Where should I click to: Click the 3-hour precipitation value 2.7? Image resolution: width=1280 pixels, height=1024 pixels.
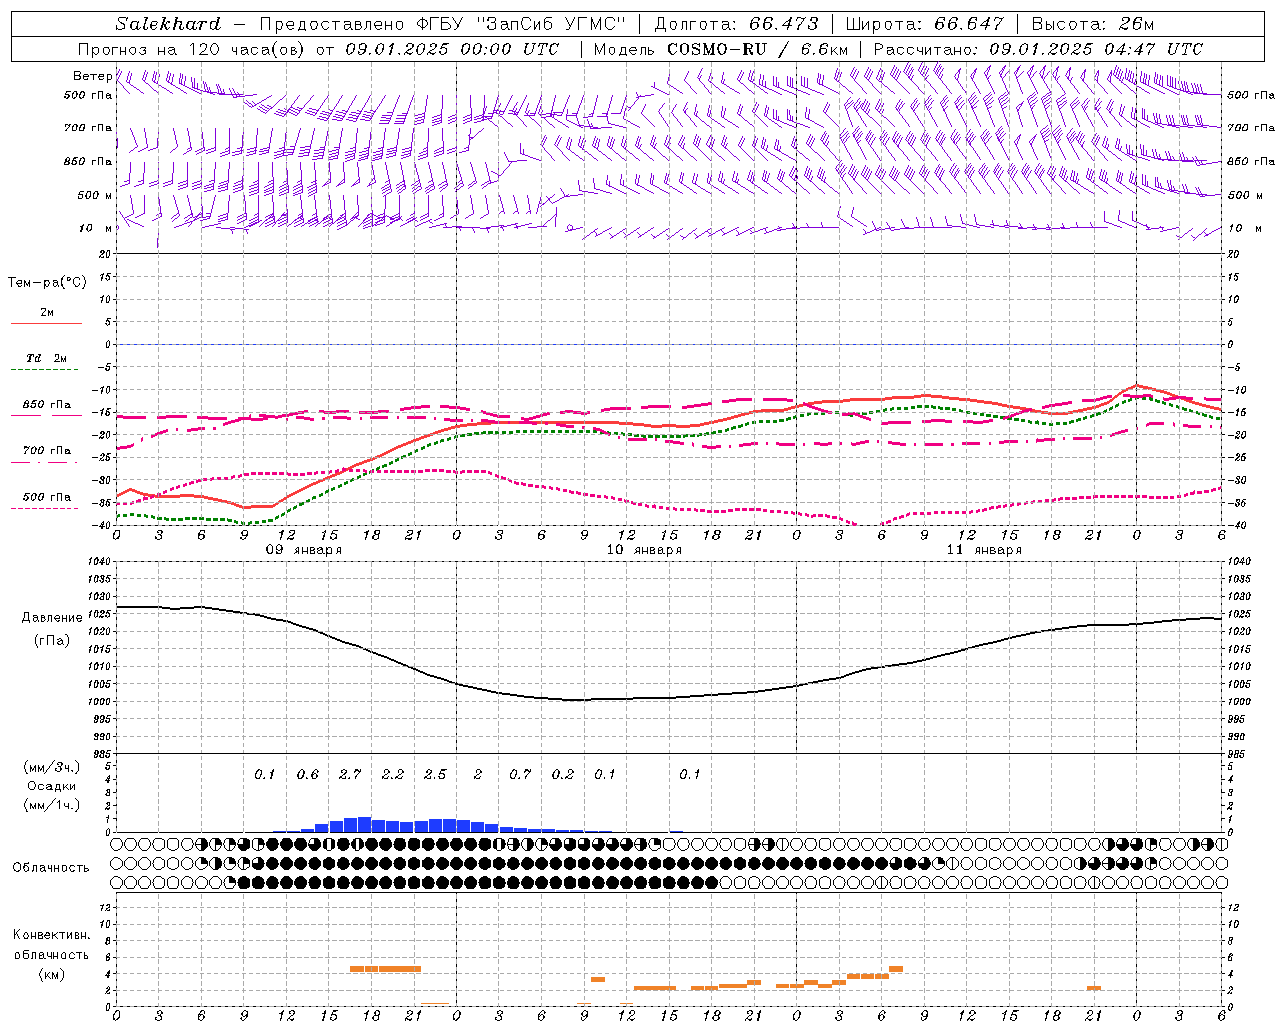pos(350,775)
